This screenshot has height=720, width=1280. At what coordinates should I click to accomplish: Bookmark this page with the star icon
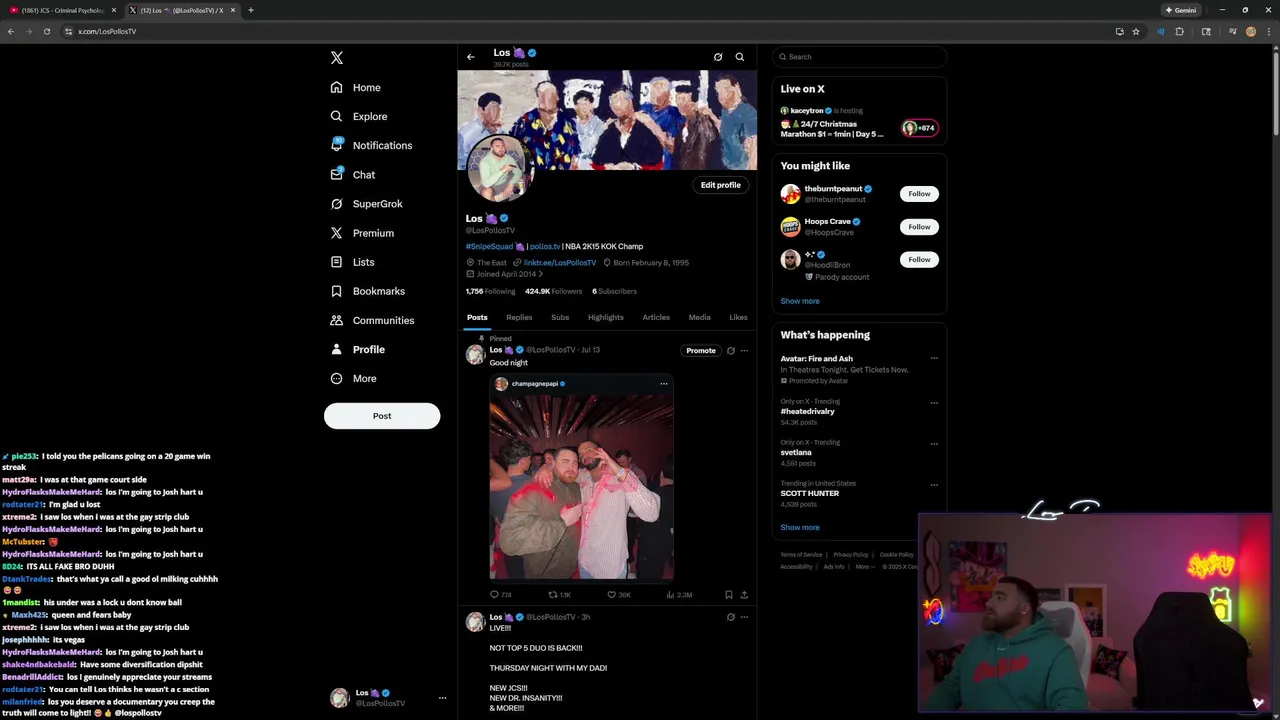tap(1136, 31)
